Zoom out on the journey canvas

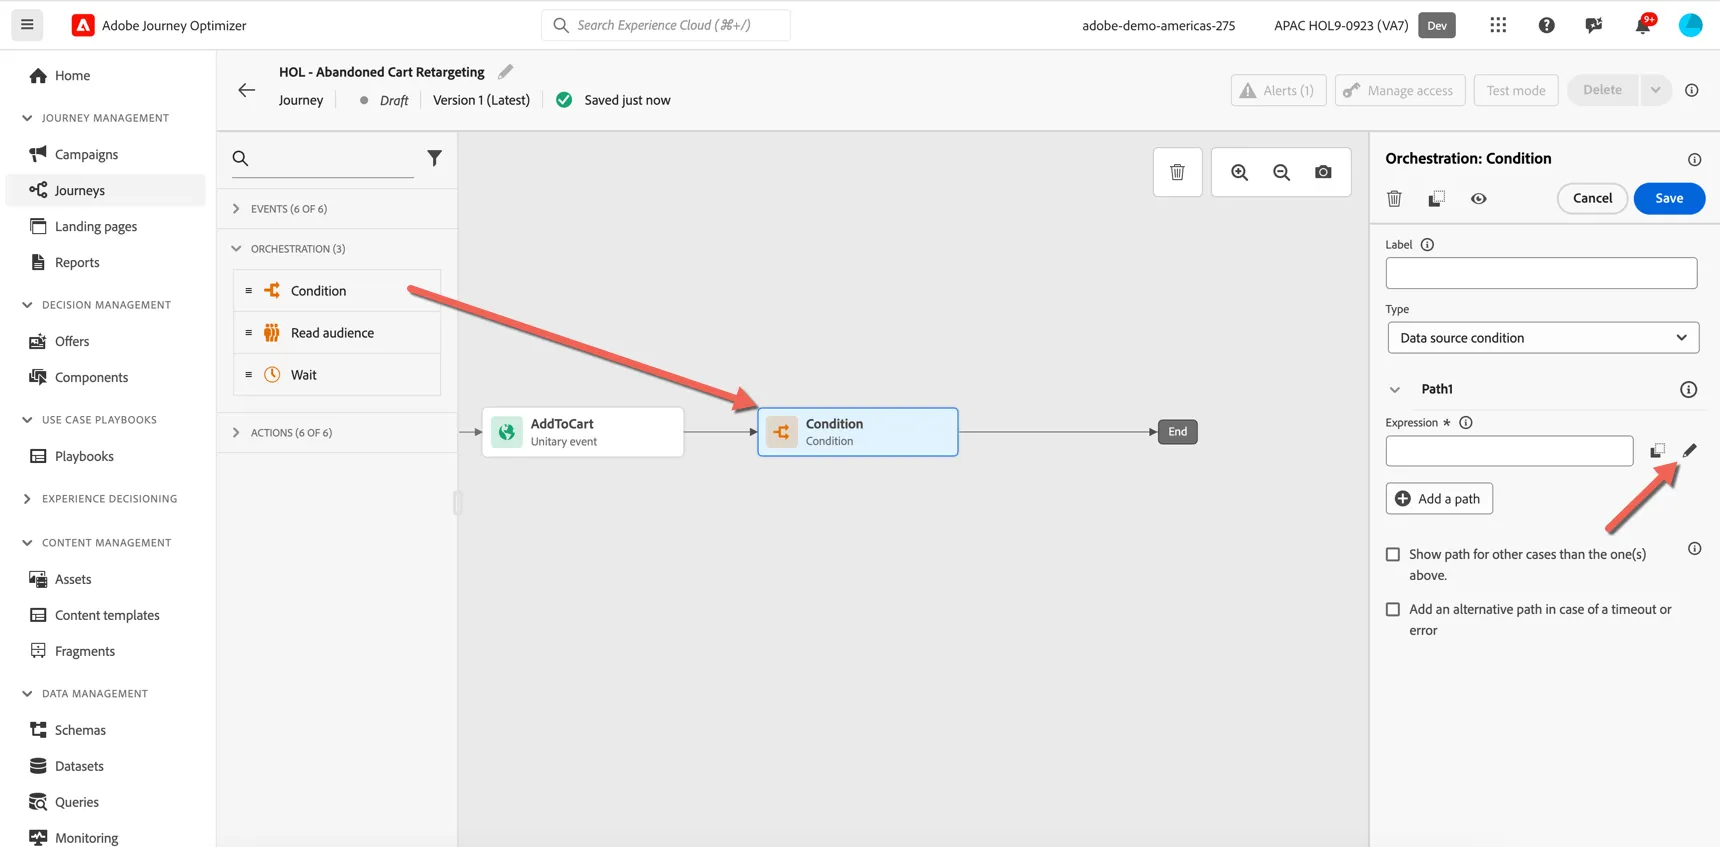(x=1281, y=172)
